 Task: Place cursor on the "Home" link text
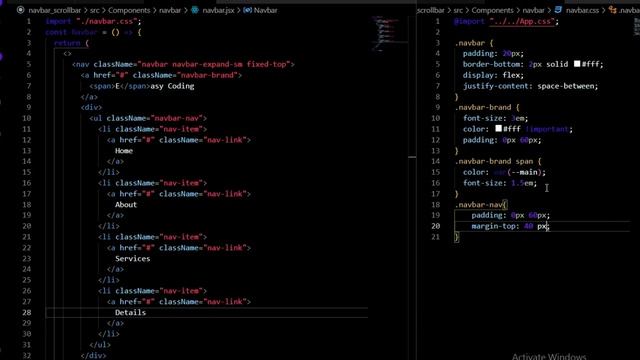tap(124, 151)
